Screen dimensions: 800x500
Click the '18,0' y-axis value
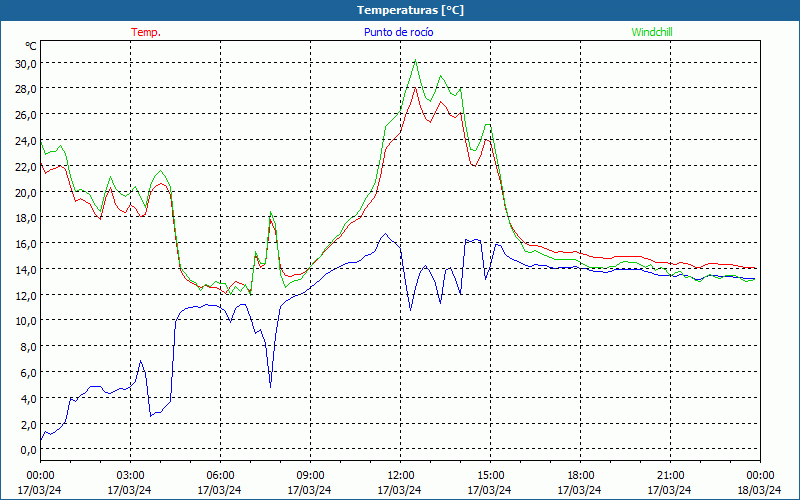25,218
